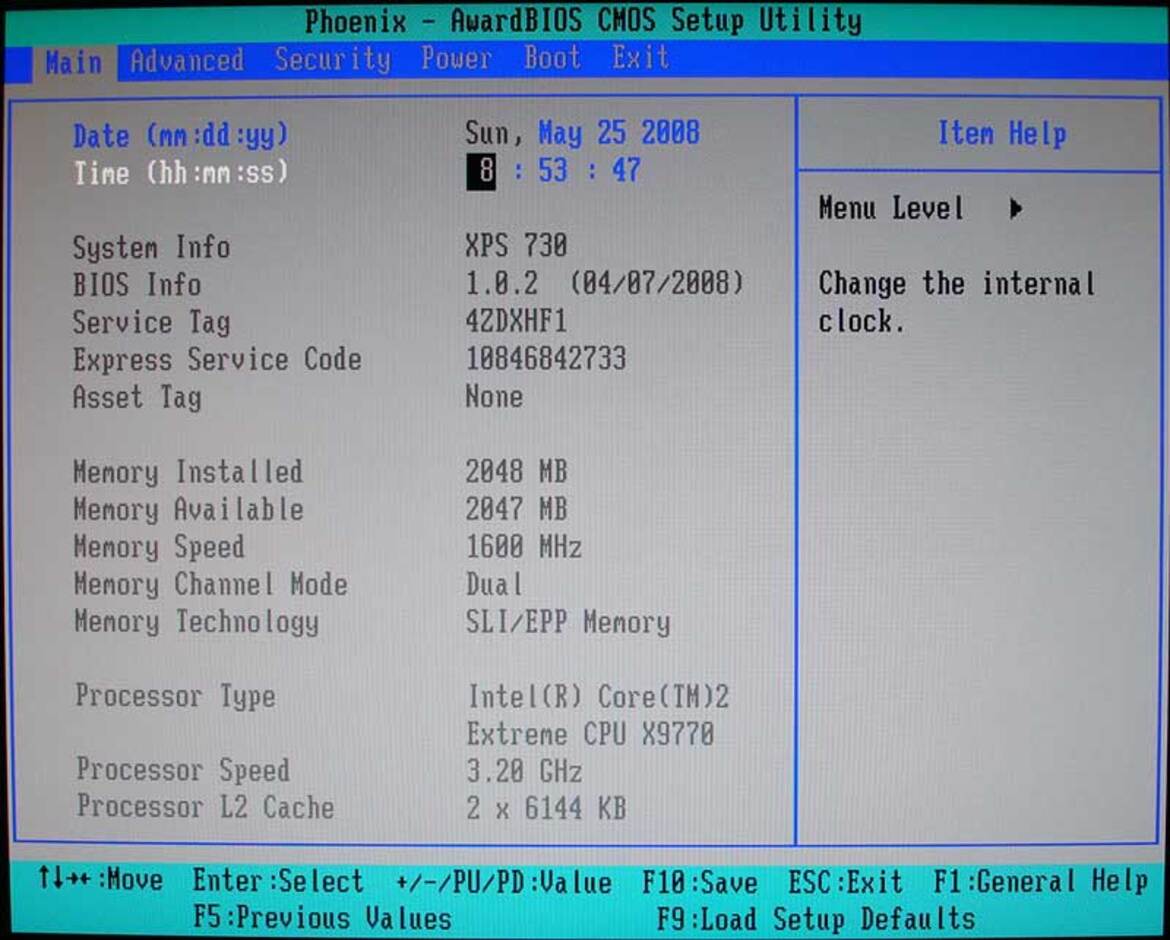This screenshot has height=940, width=1170.
Task: Click the Item Help heading
Action: coord(1001,134)
